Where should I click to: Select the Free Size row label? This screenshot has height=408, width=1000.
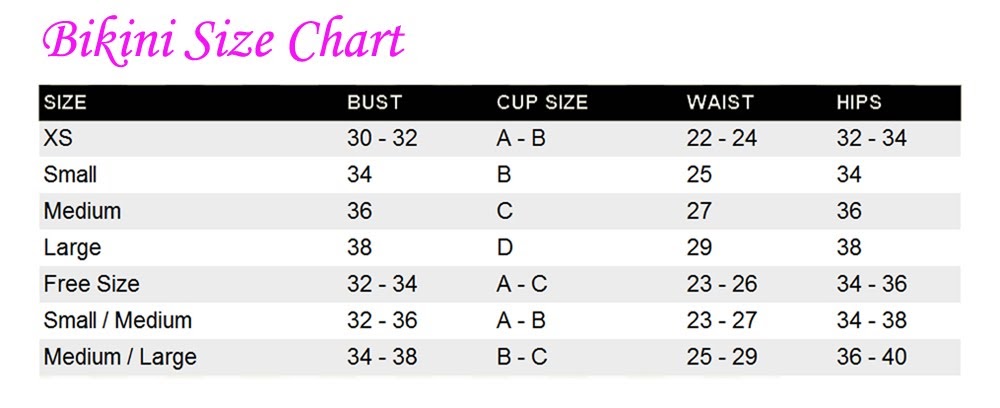click(91, 284)
